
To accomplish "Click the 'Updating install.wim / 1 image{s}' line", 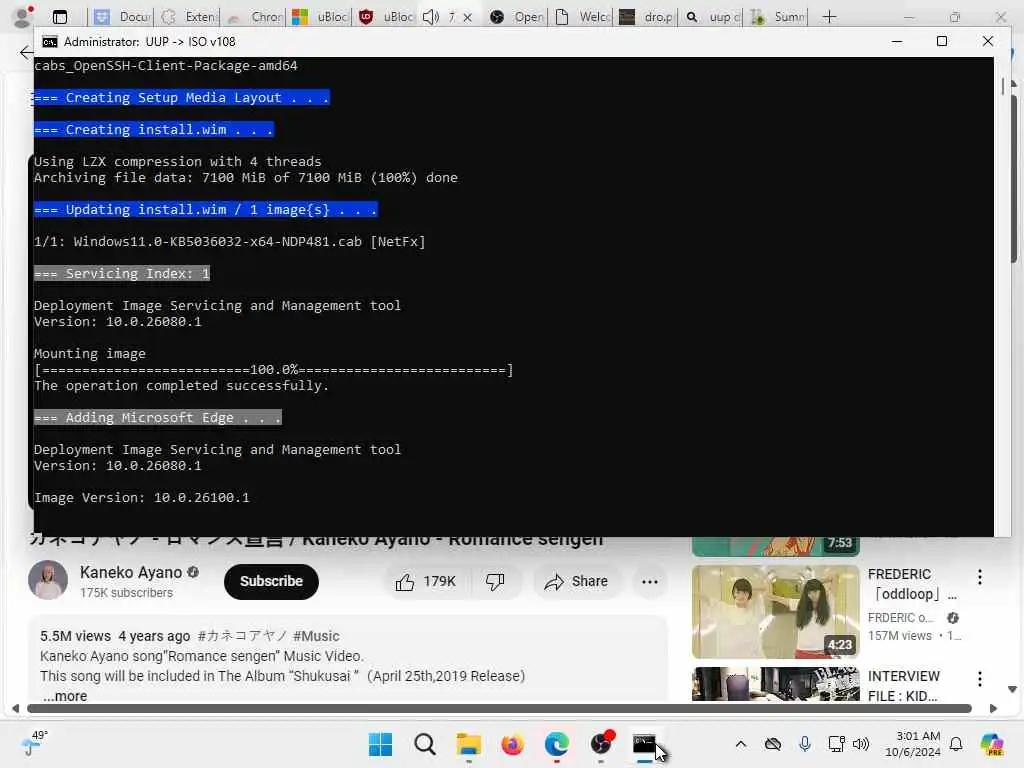I will pos(206,210).
